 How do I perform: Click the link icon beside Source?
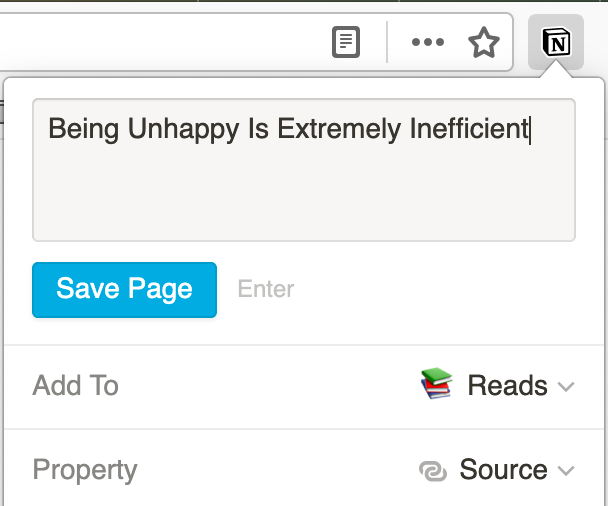click(x=433, y=470)
